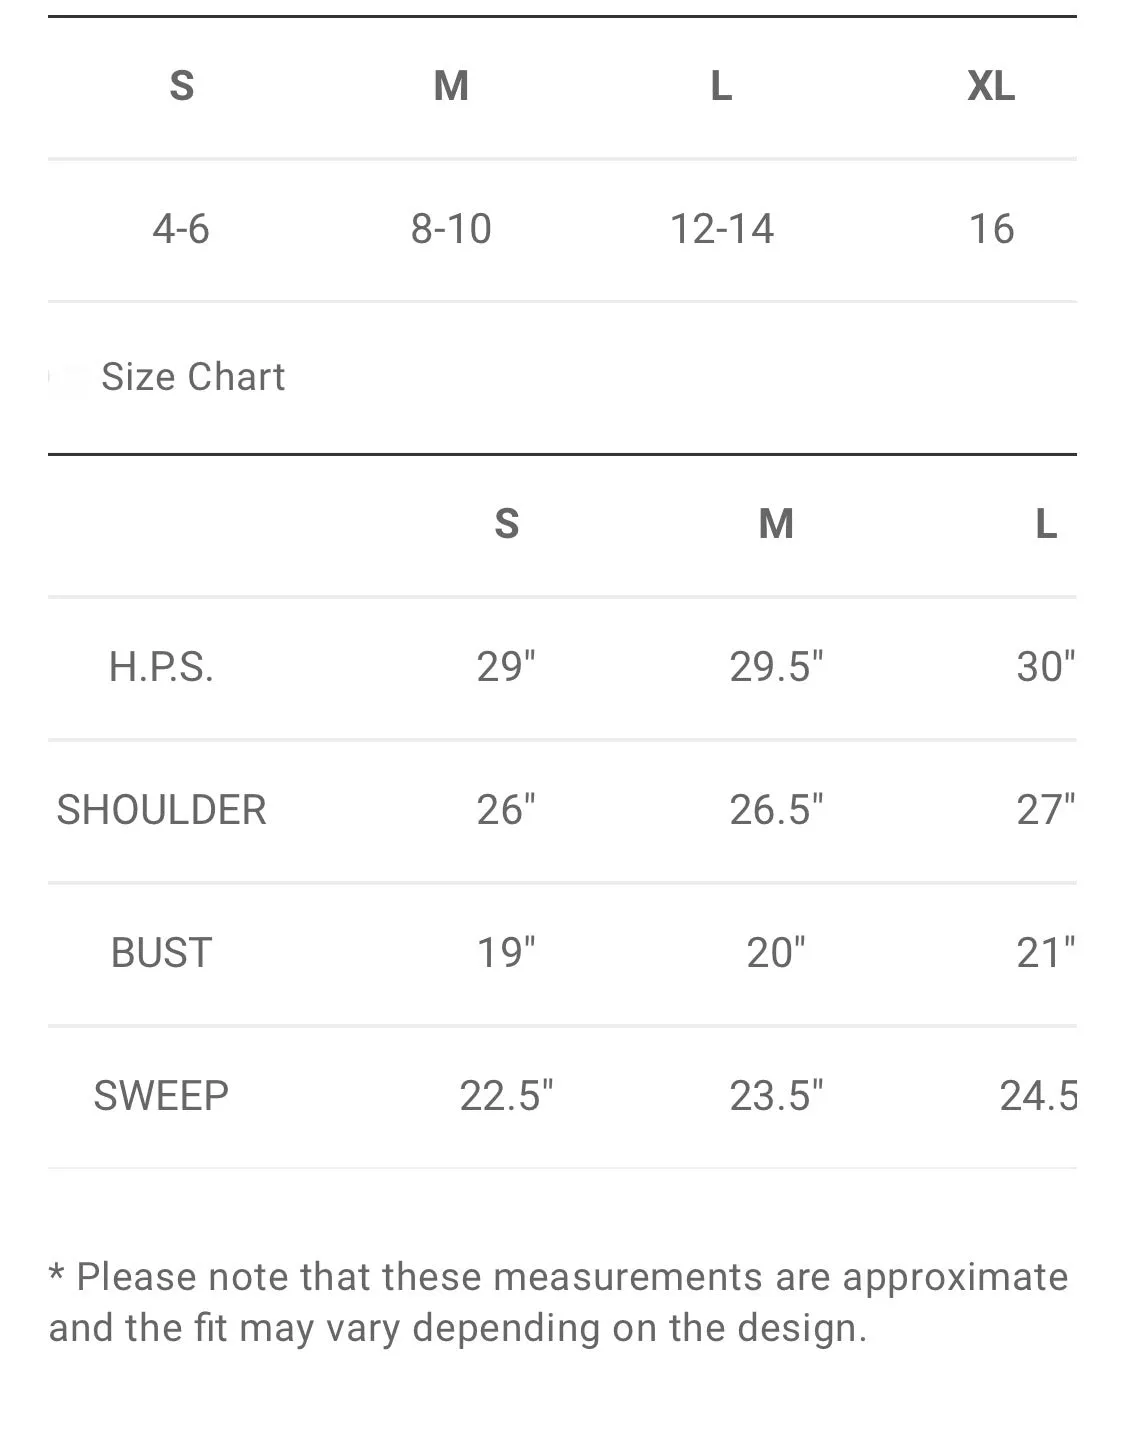
Task: Click the icon left of Size Chart
Action: [68, 378]
